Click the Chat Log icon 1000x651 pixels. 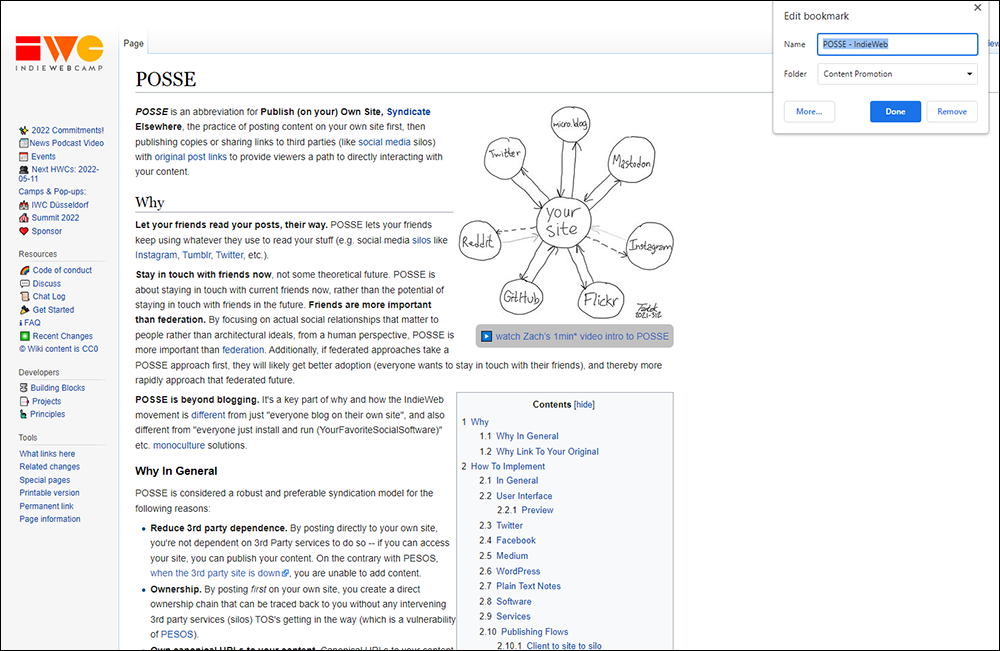point(24,296)
